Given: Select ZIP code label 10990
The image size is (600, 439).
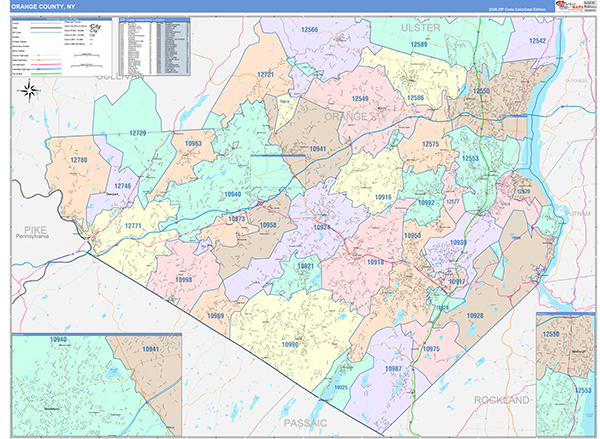Looking at the screenshot, I should click(x=290, y=345).
